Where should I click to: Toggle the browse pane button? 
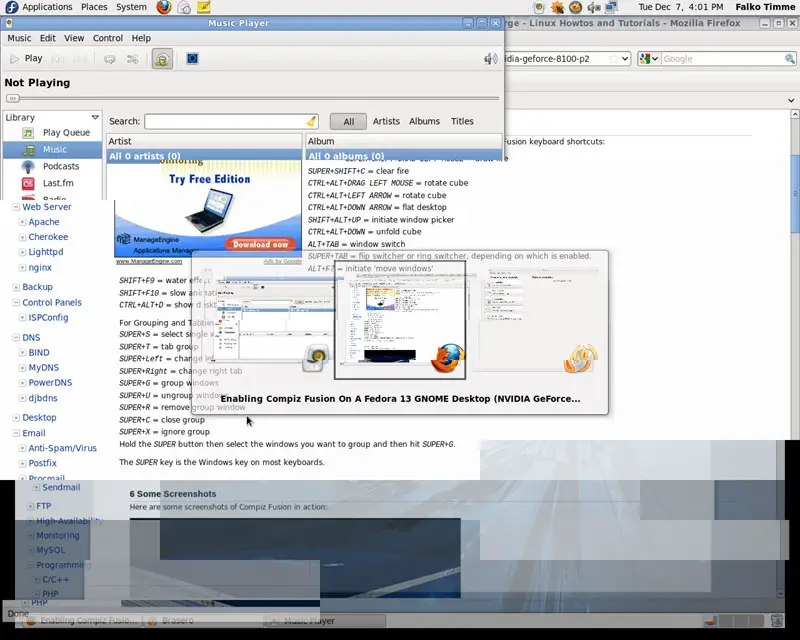click(162, 59)
